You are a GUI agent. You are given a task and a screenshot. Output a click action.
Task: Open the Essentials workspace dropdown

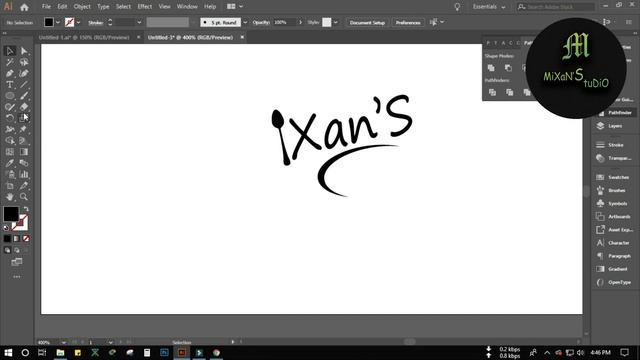coord(489,7)
